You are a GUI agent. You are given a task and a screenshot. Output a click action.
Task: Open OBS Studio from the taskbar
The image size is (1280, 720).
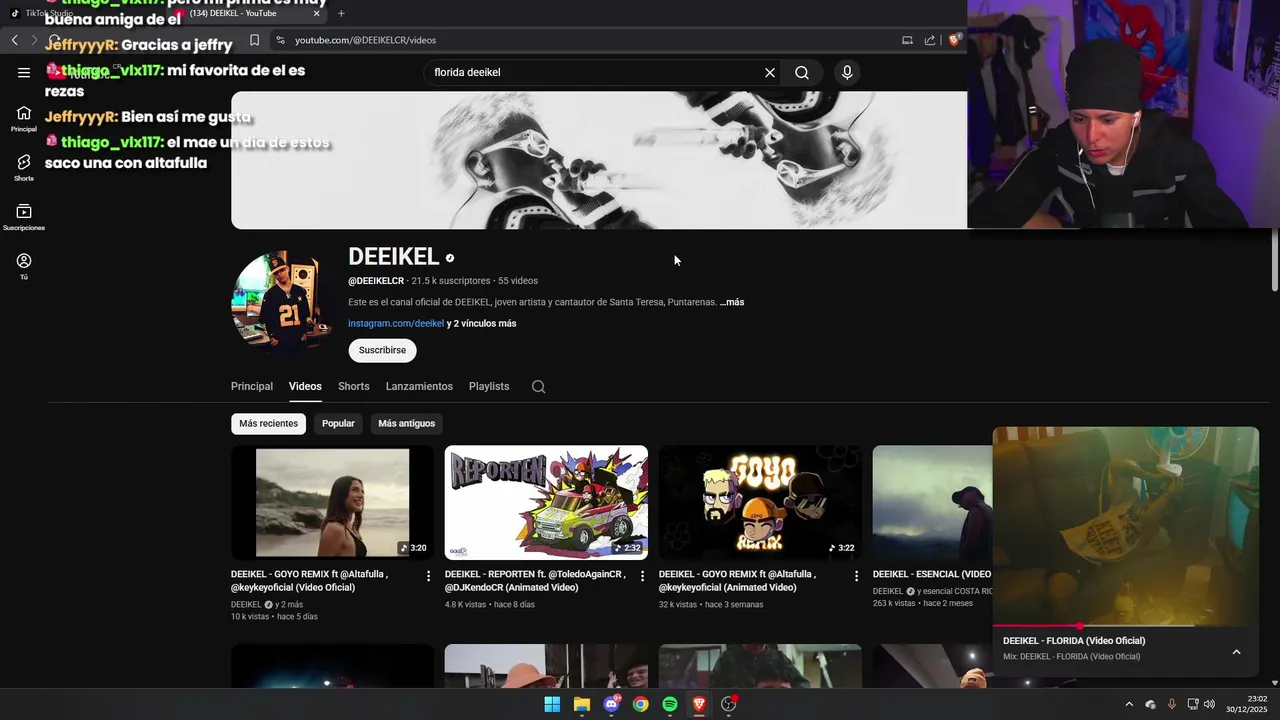[729, 704]
